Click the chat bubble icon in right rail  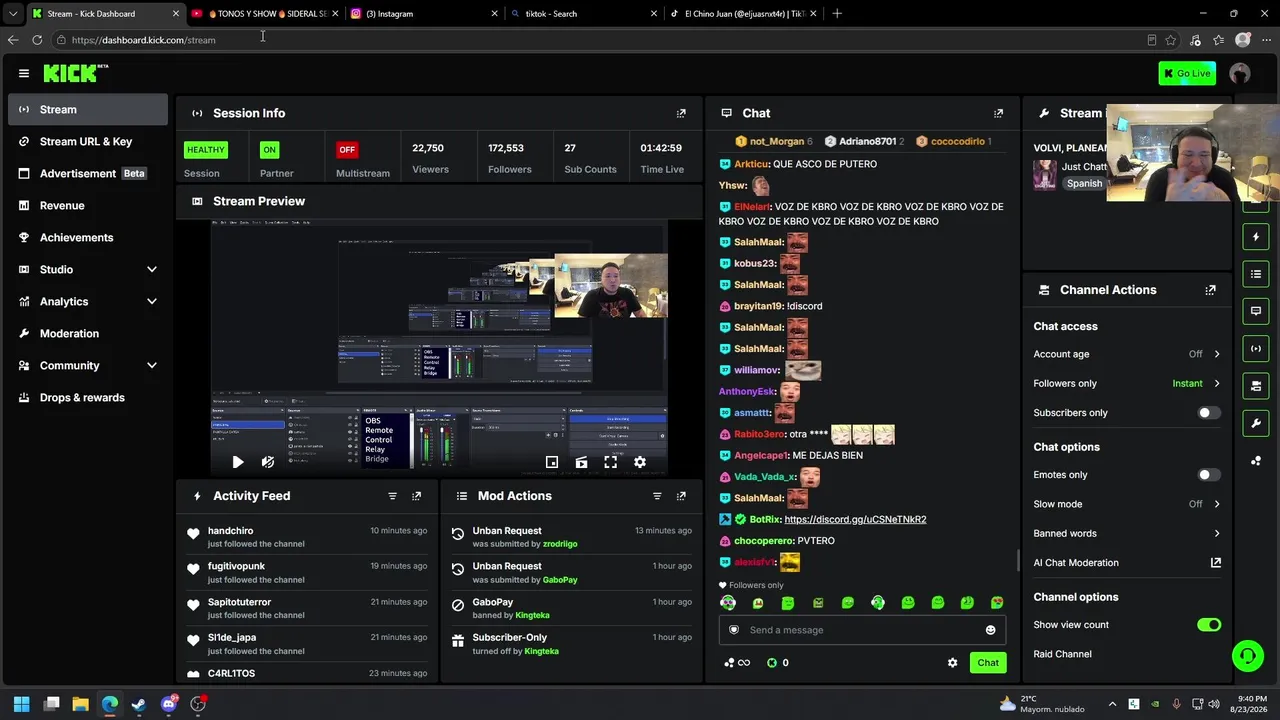[1256, 311]
